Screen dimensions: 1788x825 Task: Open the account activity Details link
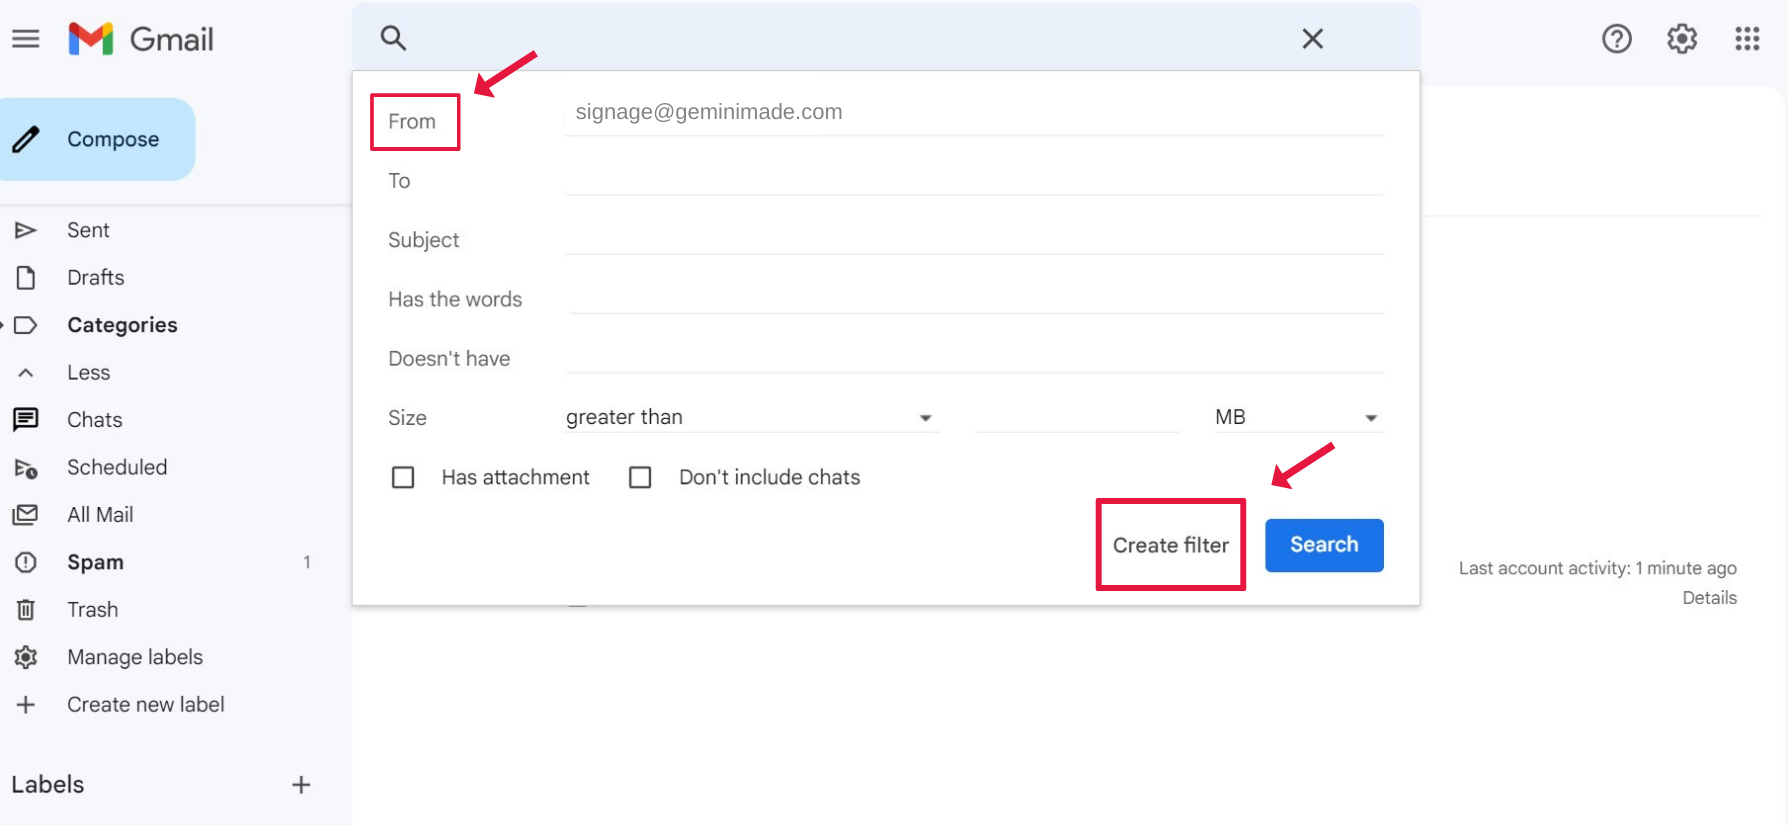[1709, 598]
